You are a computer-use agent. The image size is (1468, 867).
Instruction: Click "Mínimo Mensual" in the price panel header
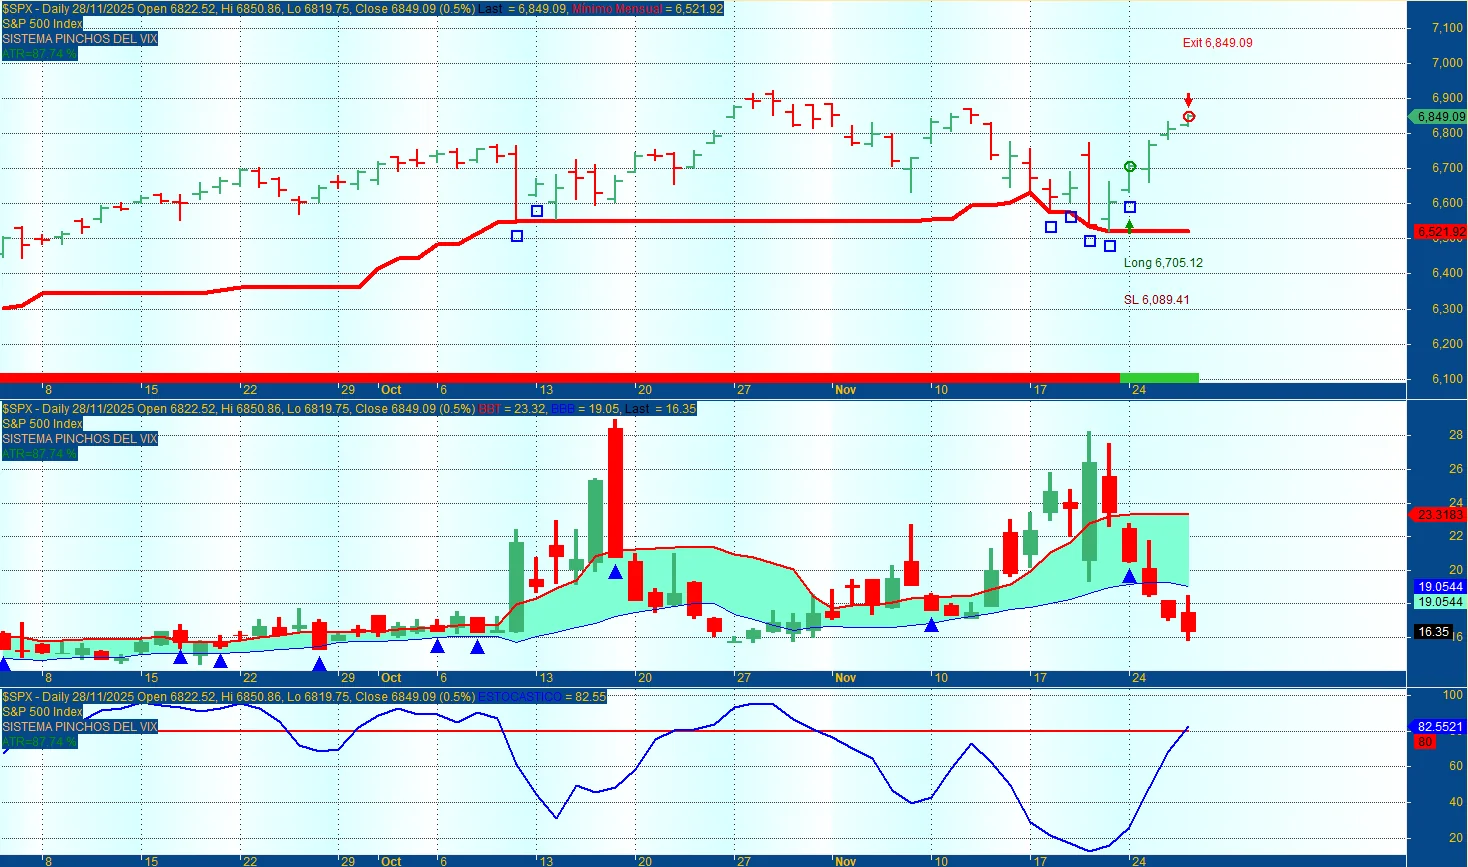point(617,9)
